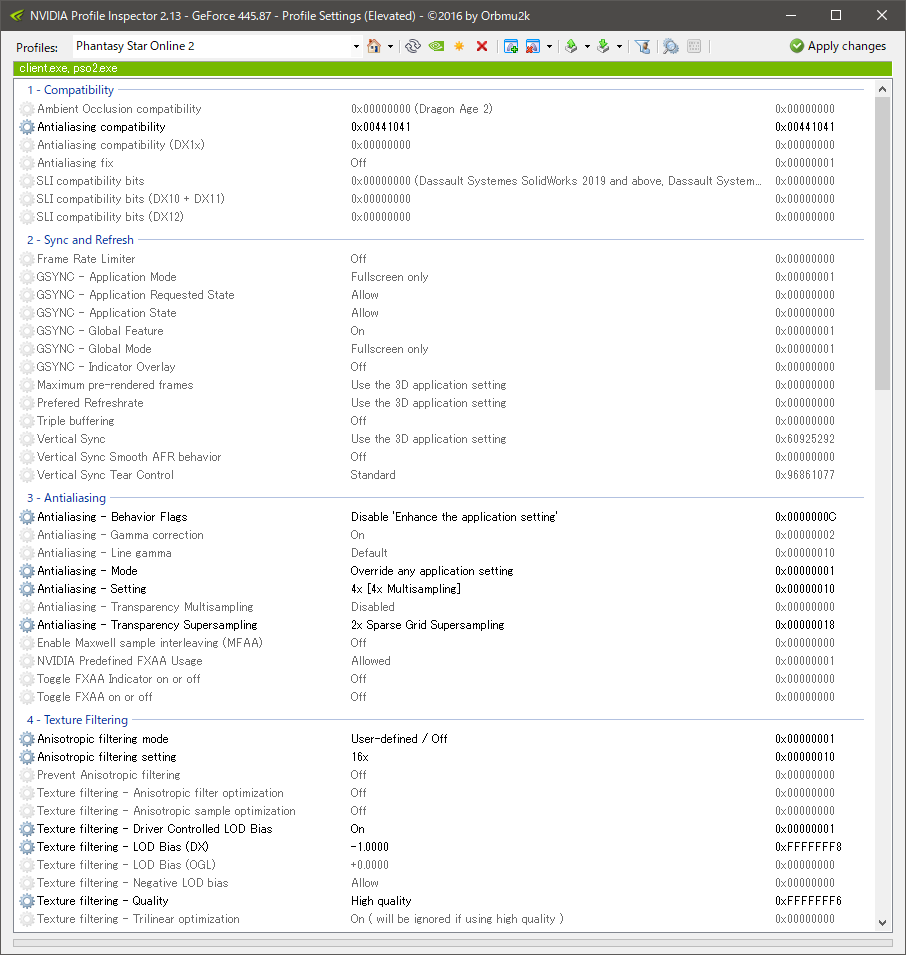Scan for modified profiles with the magnifier icon

670,46
